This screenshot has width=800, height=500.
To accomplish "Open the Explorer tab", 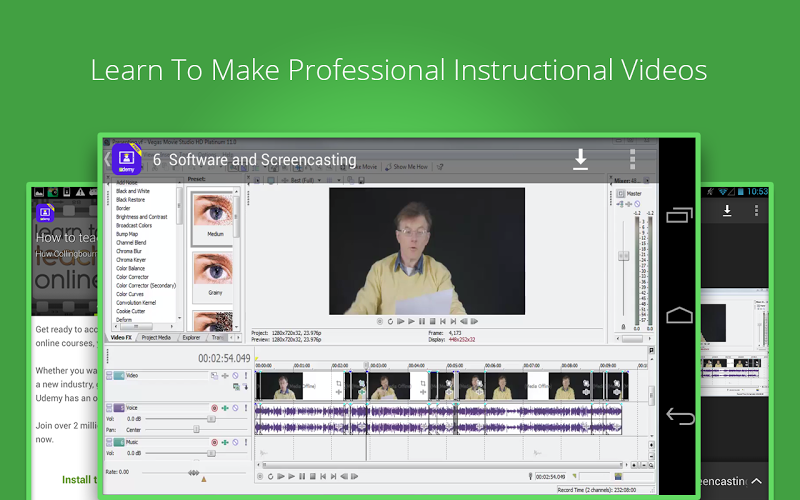I will [x=190, y=338].
